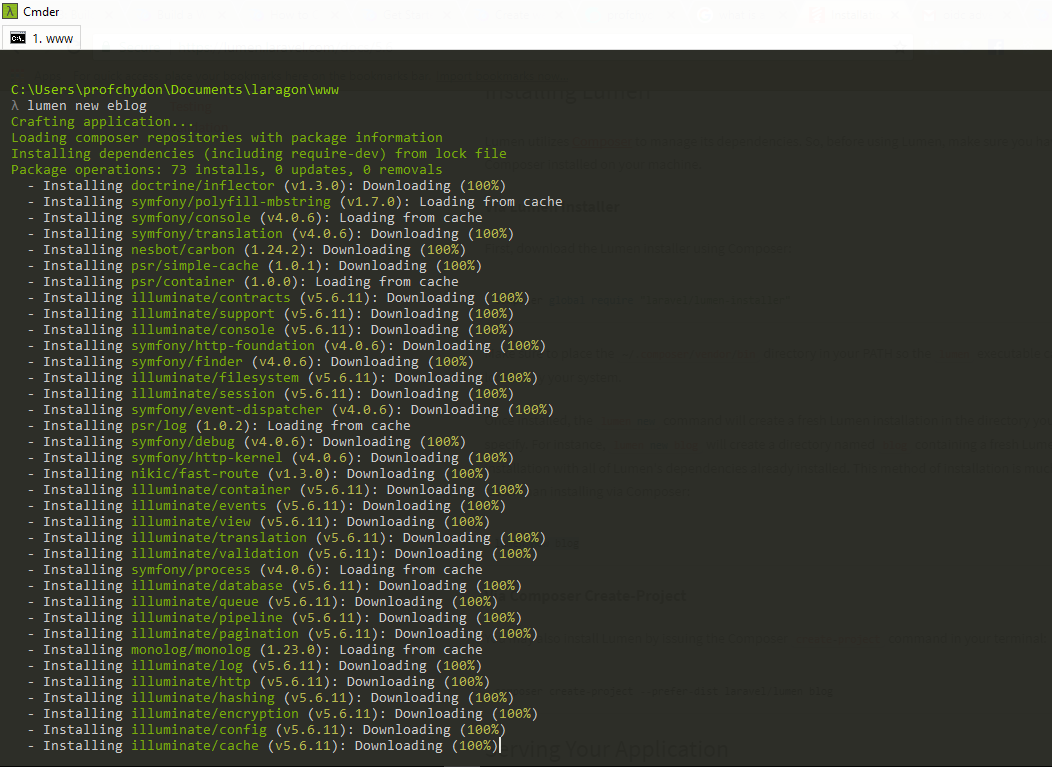This screenshot has height=767, width=1052.
Task: Click 'Loading from cache' on symfony/process line
Action: tap(411, 570)
